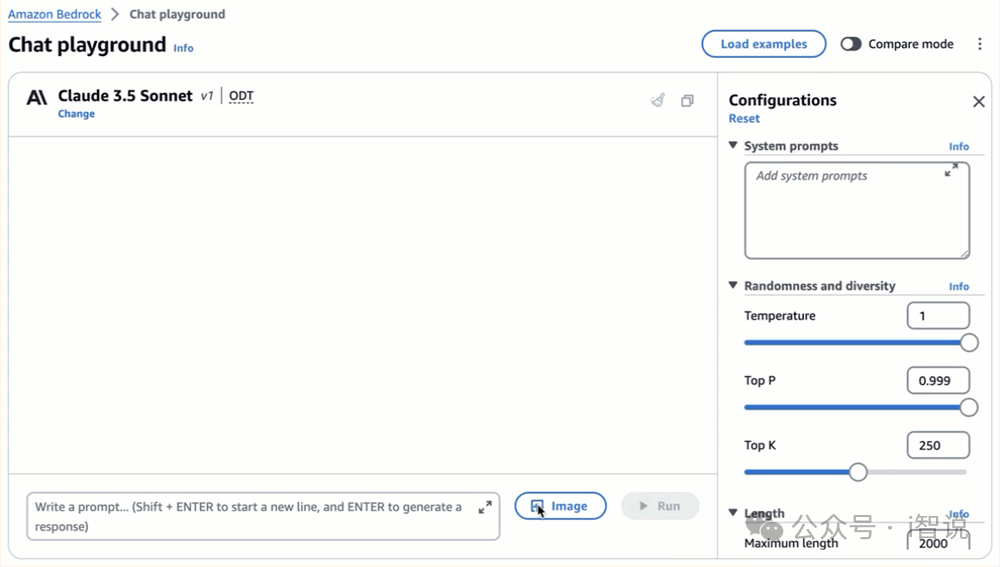Click the Image upload button
The width and height of the screenshot is (1000, 567).
tap(560, 506)
